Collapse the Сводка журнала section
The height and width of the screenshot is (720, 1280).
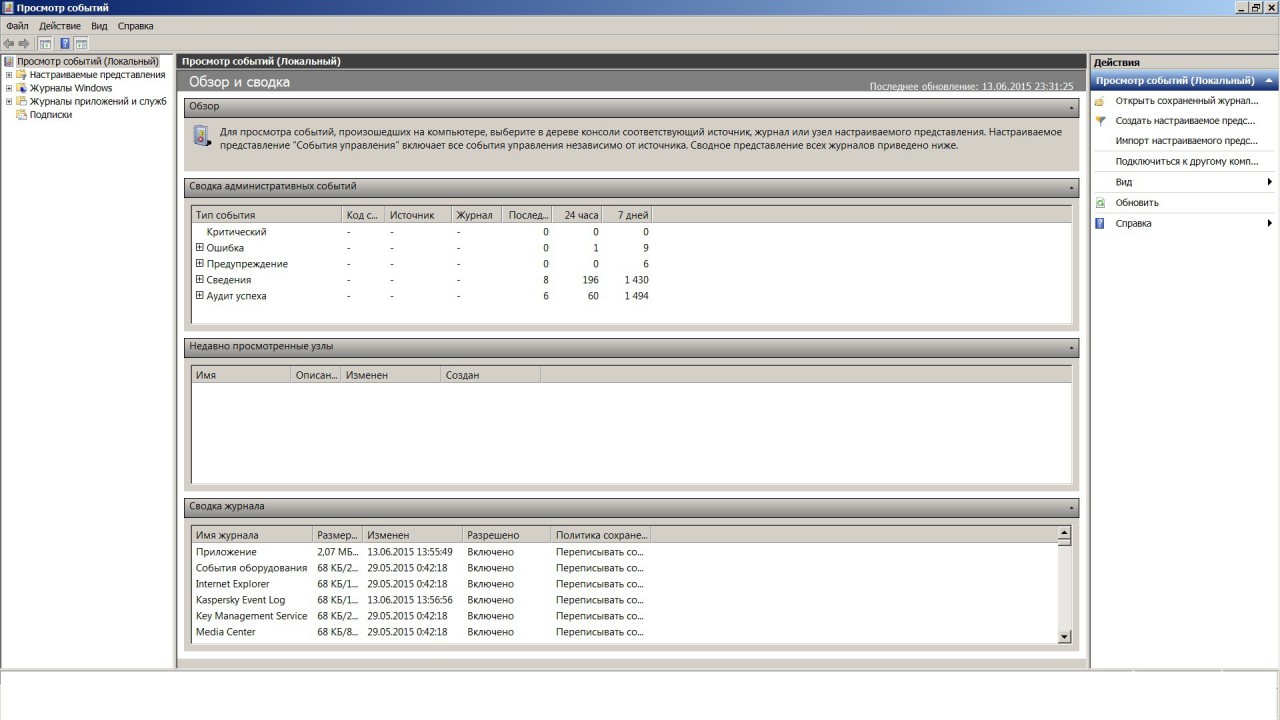click(1072, 507)
